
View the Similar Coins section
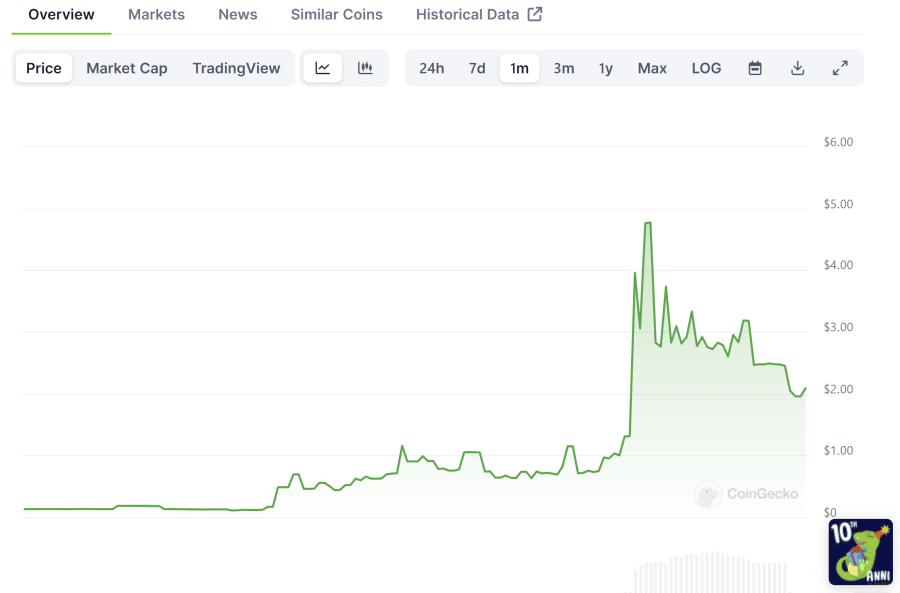coord(336,14)
